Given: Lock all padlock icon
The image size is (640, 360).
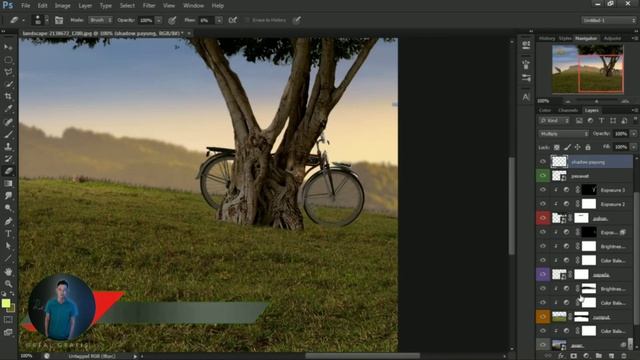Looking at the screenshot, I should coord(588,147).
